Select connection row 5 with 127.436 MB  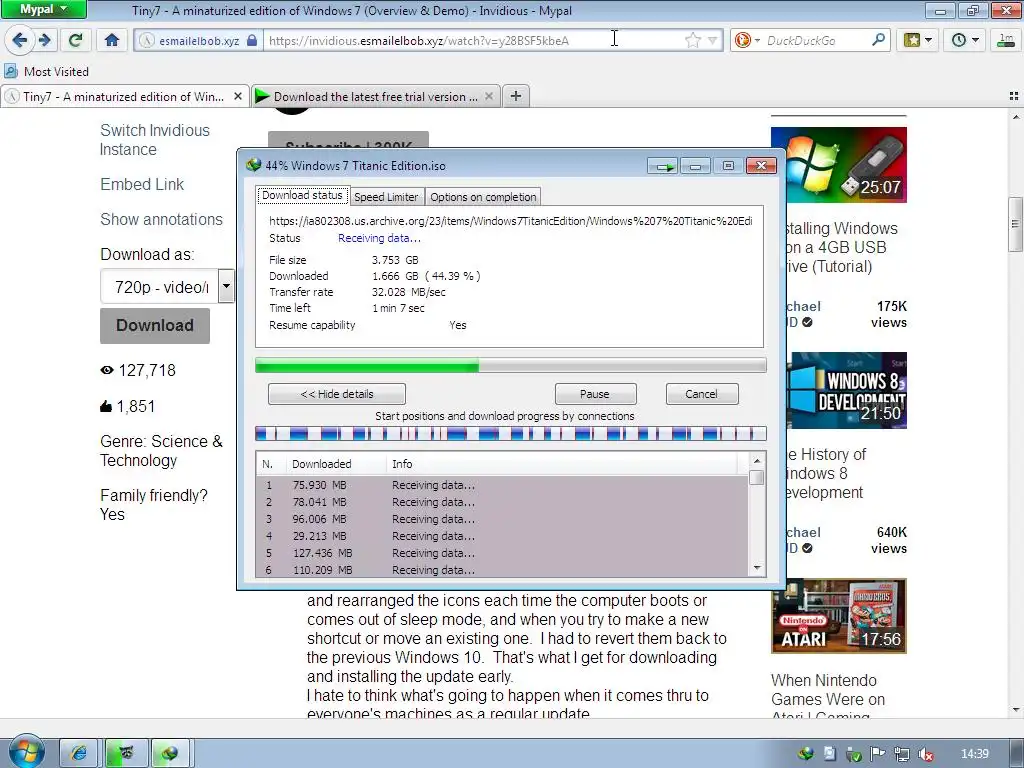[x=502, y=553]
